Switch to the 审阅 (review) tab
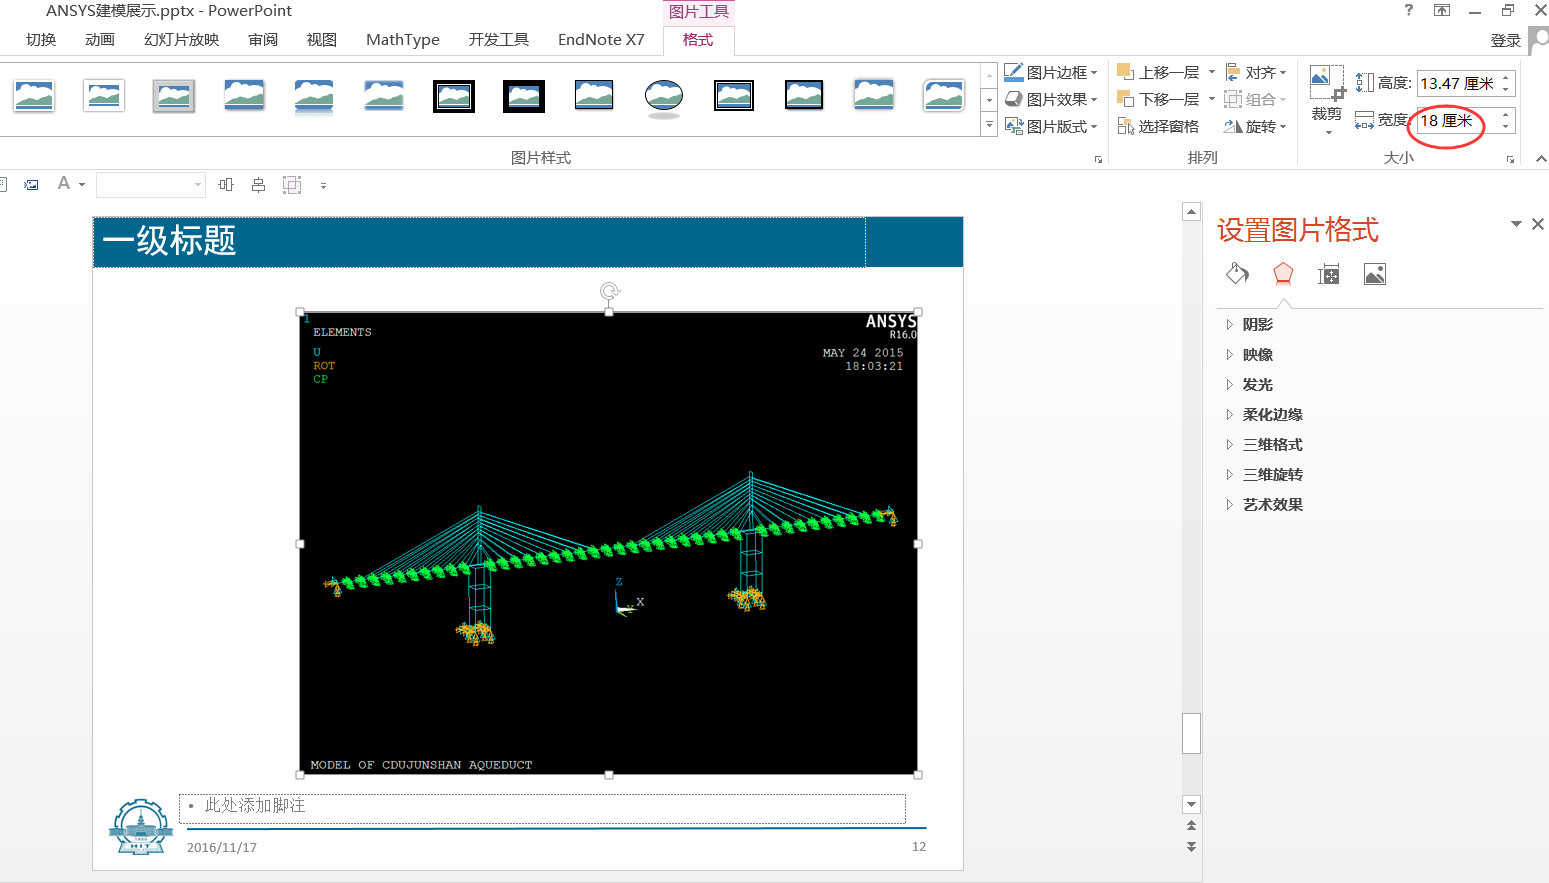This screenshot has width=1549, height=883. (263, 39)
